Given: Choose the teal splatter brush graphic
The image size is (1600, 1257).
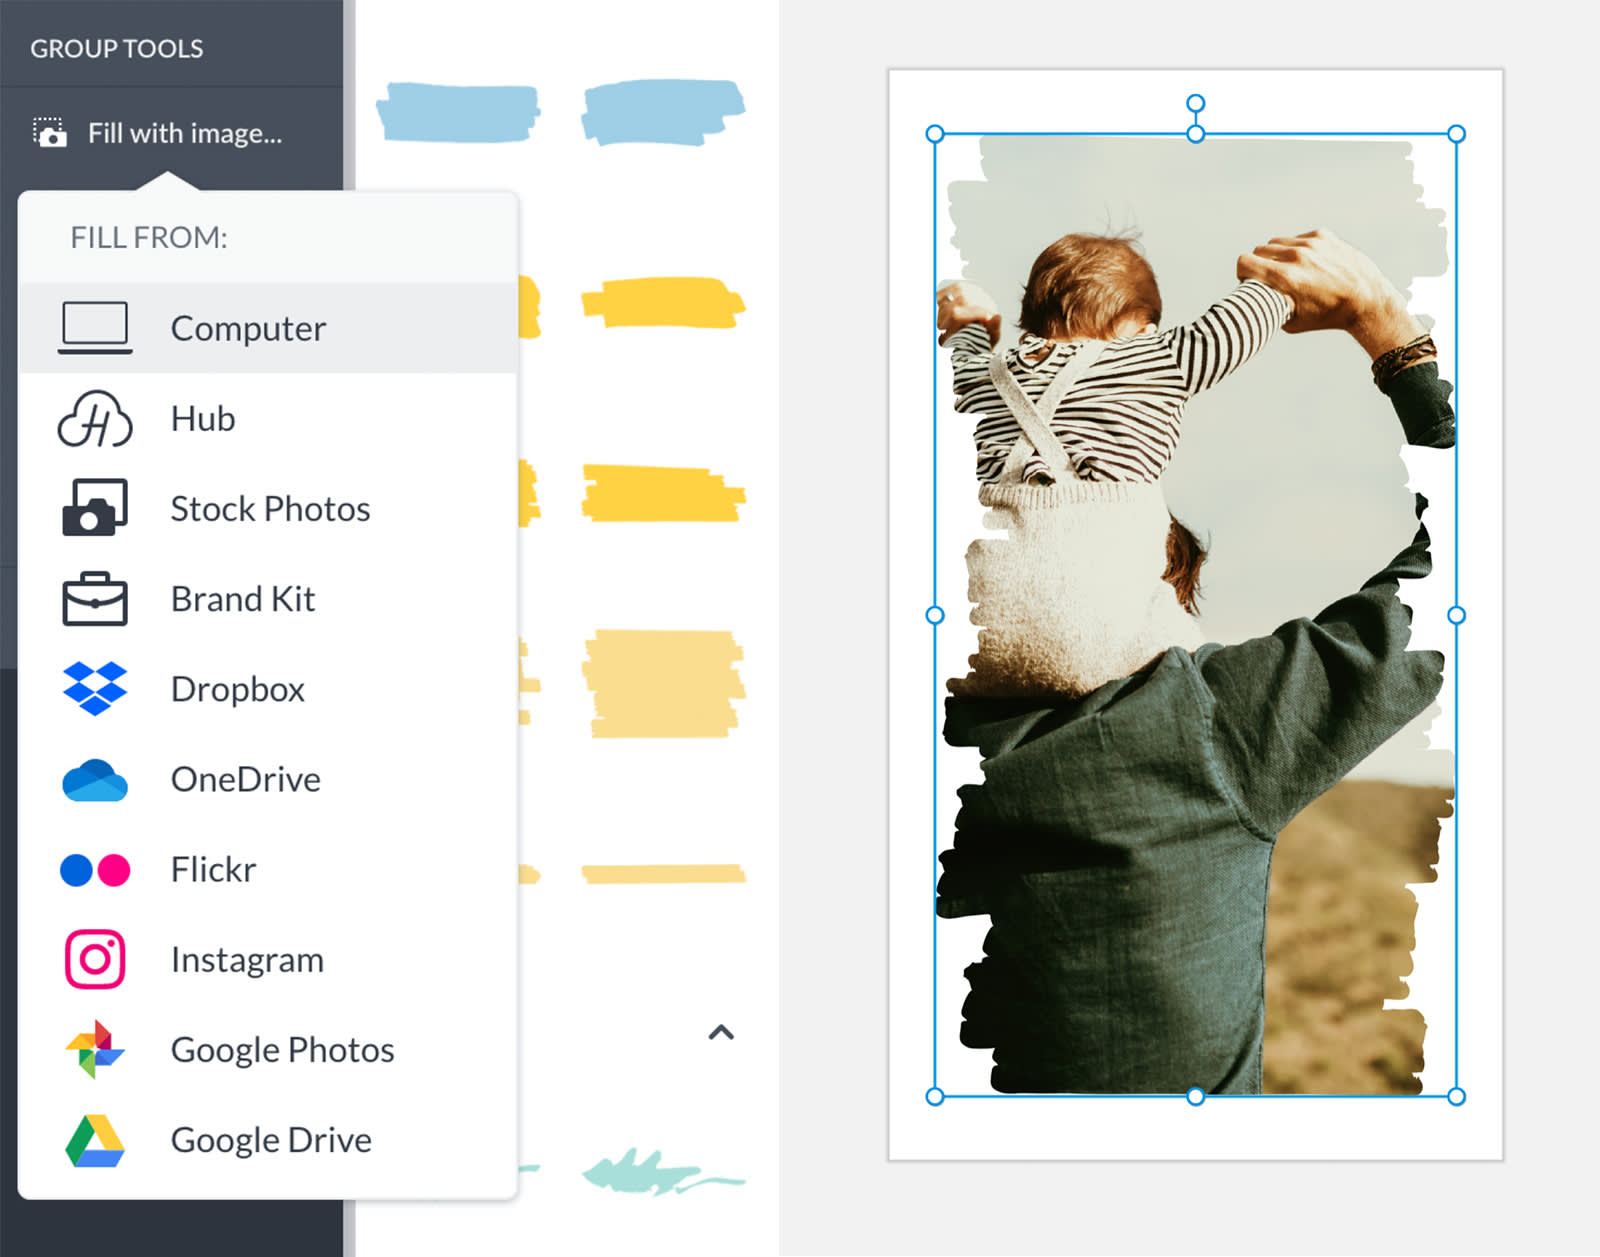Looking at the screenshot, I should [664, 1172].
